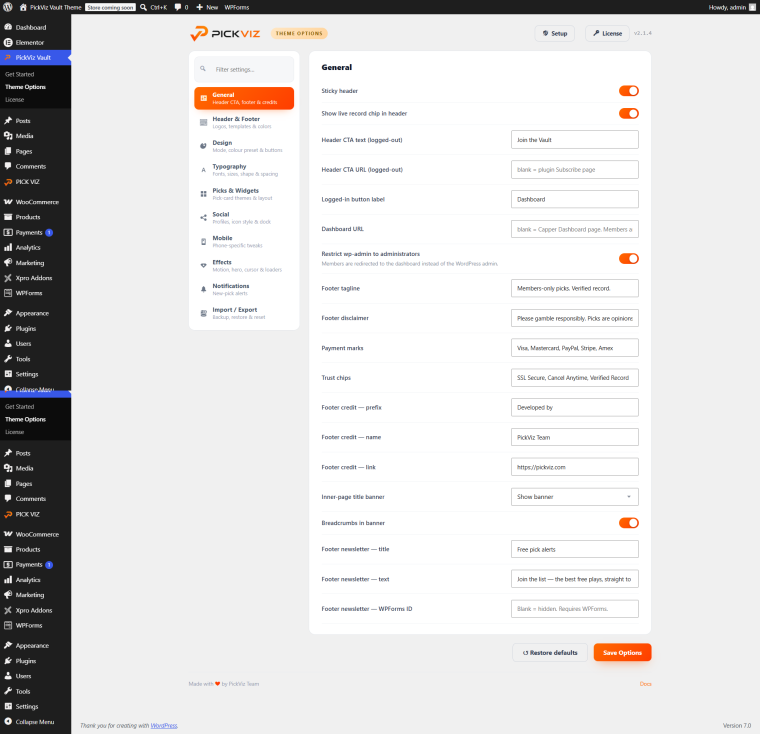Click the License button with key icon
760x734 pixels.
click(x=607, y=33)
